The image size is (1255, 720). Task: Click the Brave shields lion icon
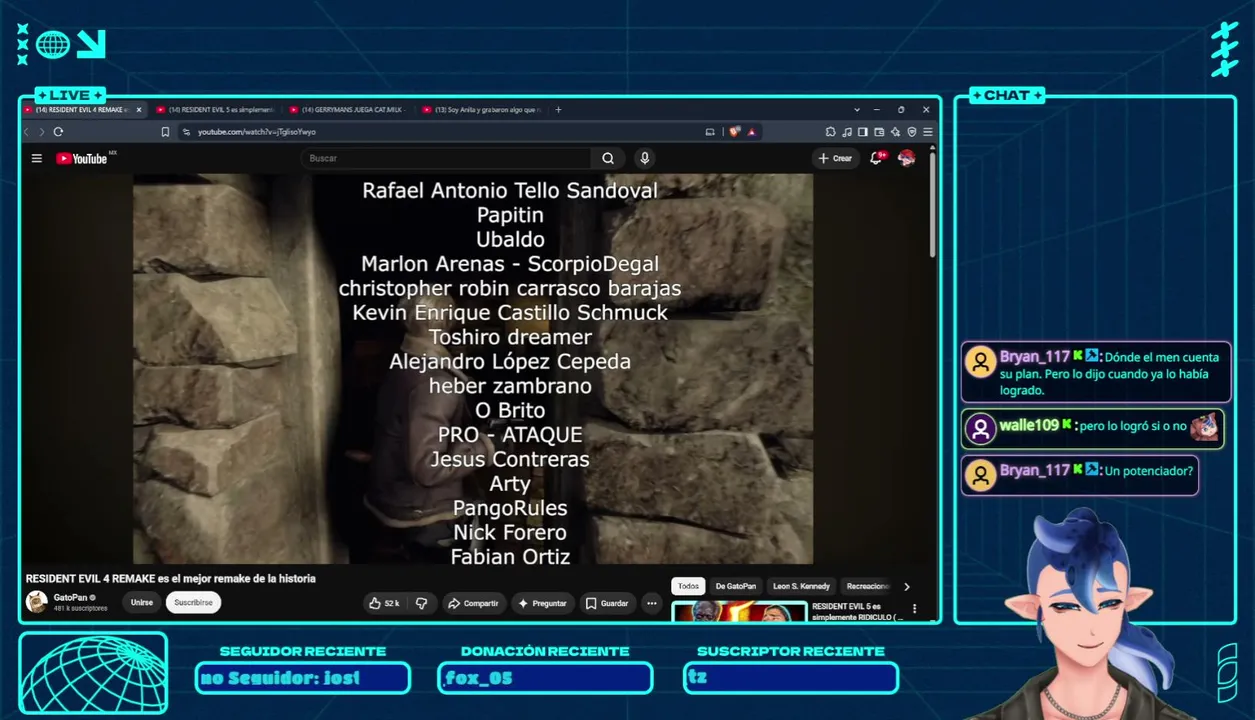[735, 131]
